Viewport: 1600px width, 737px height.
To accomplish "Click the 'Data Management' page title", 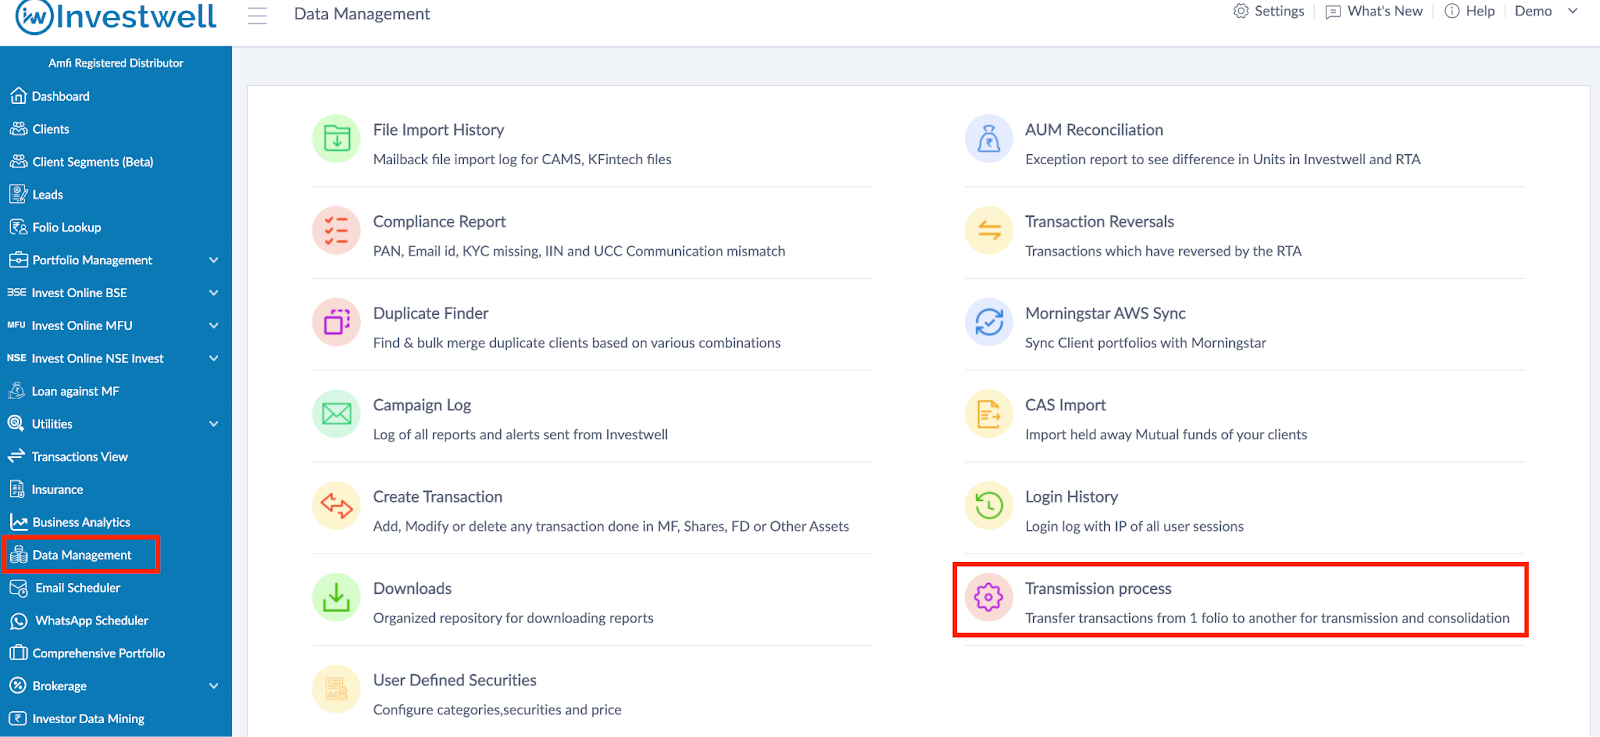I will tap(362, 14).
